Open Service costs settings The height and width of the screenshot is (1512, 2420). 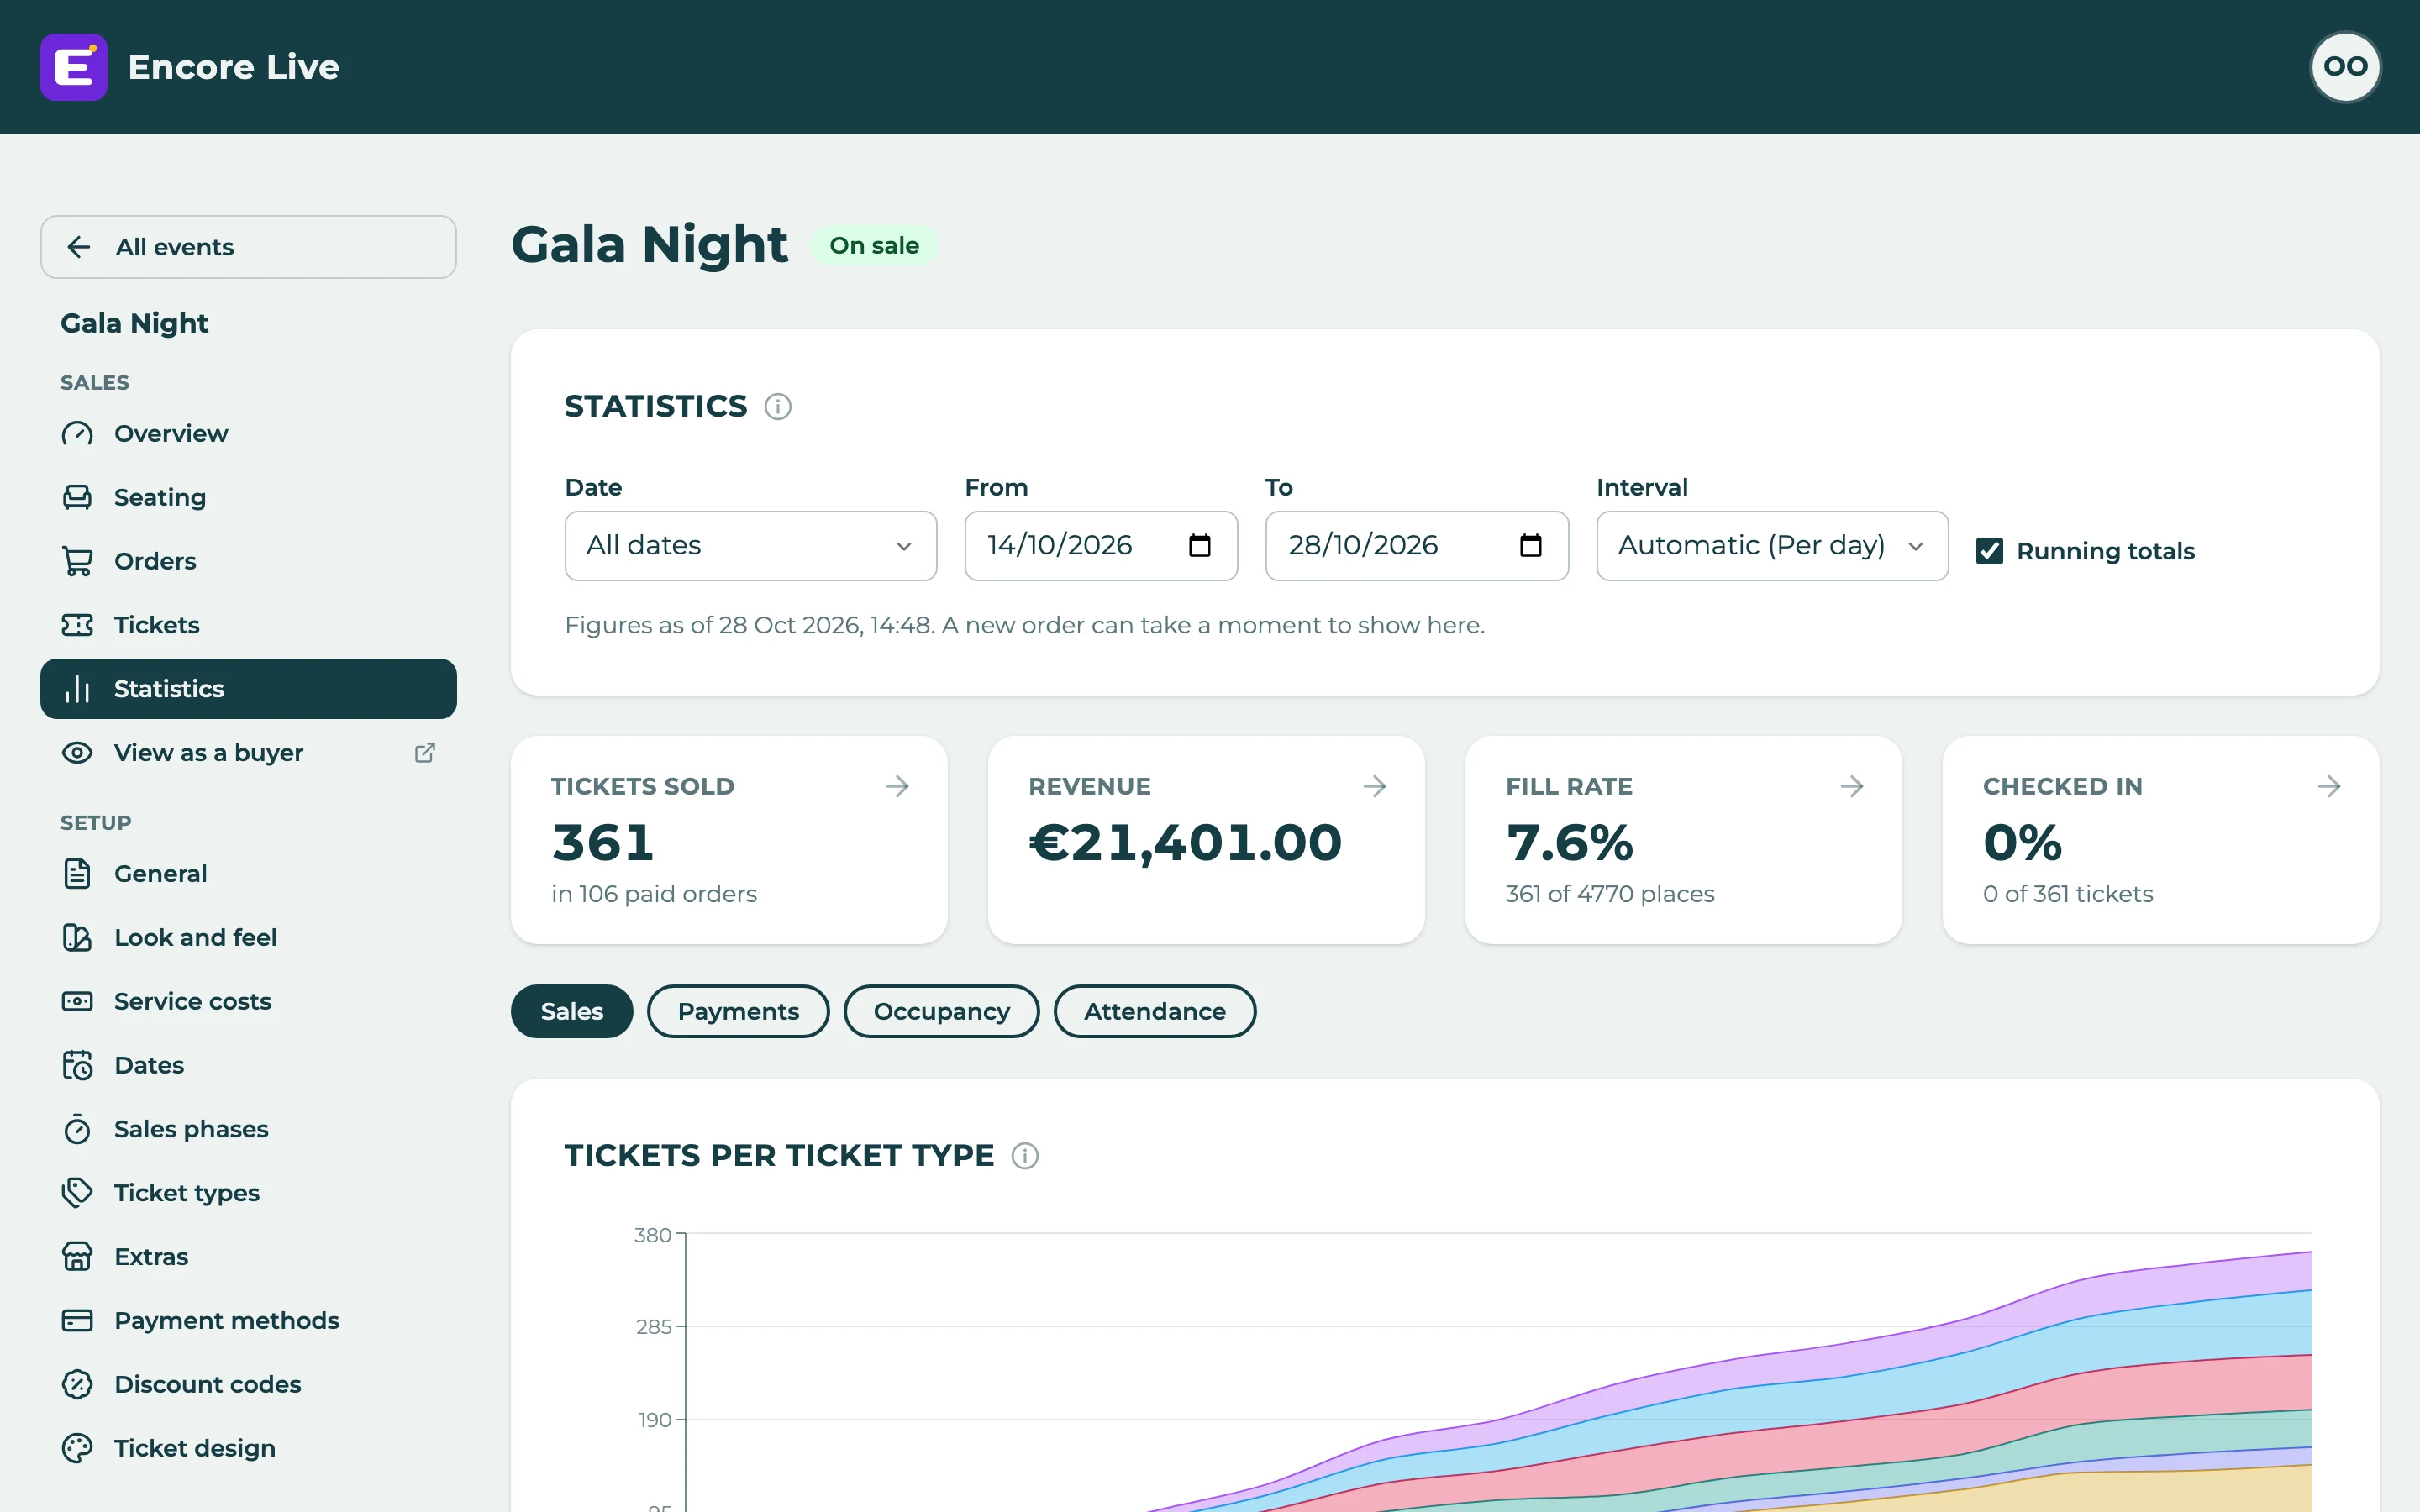tap(248, 1001)
